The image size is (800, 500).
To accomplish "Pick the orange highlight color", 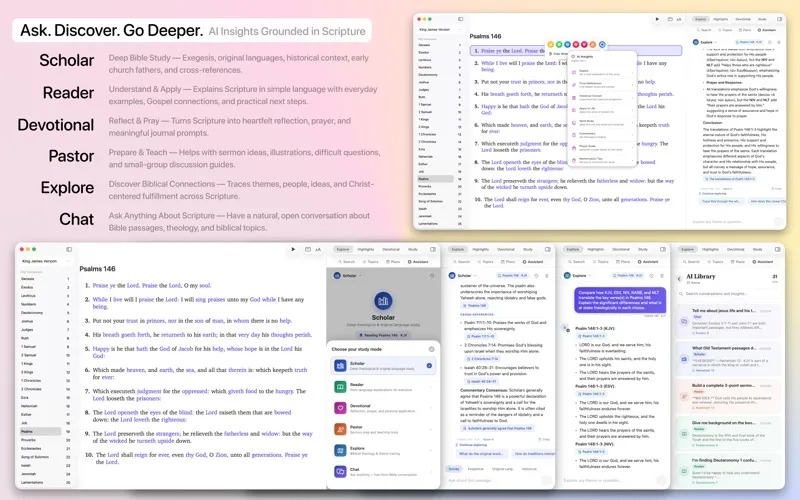I will pos(593,44).
